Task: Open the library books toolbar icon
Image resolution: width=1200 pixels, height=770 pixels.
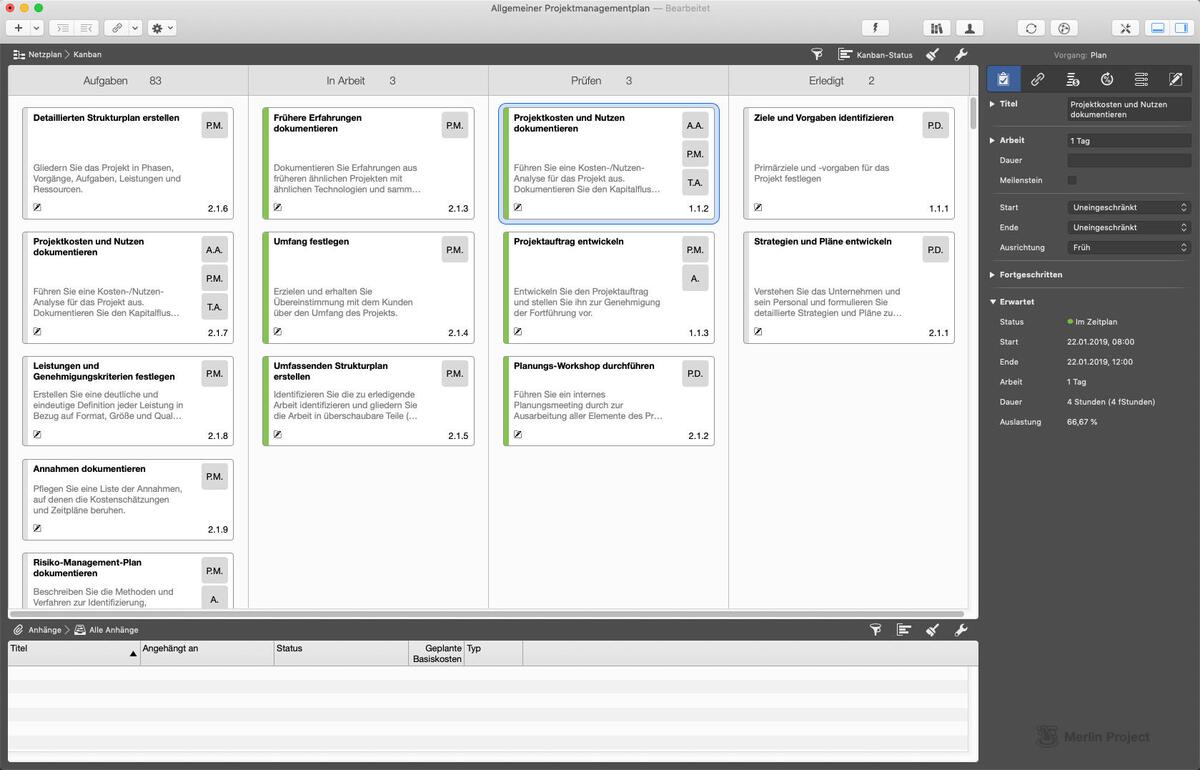Action: (x=937, y=28)
